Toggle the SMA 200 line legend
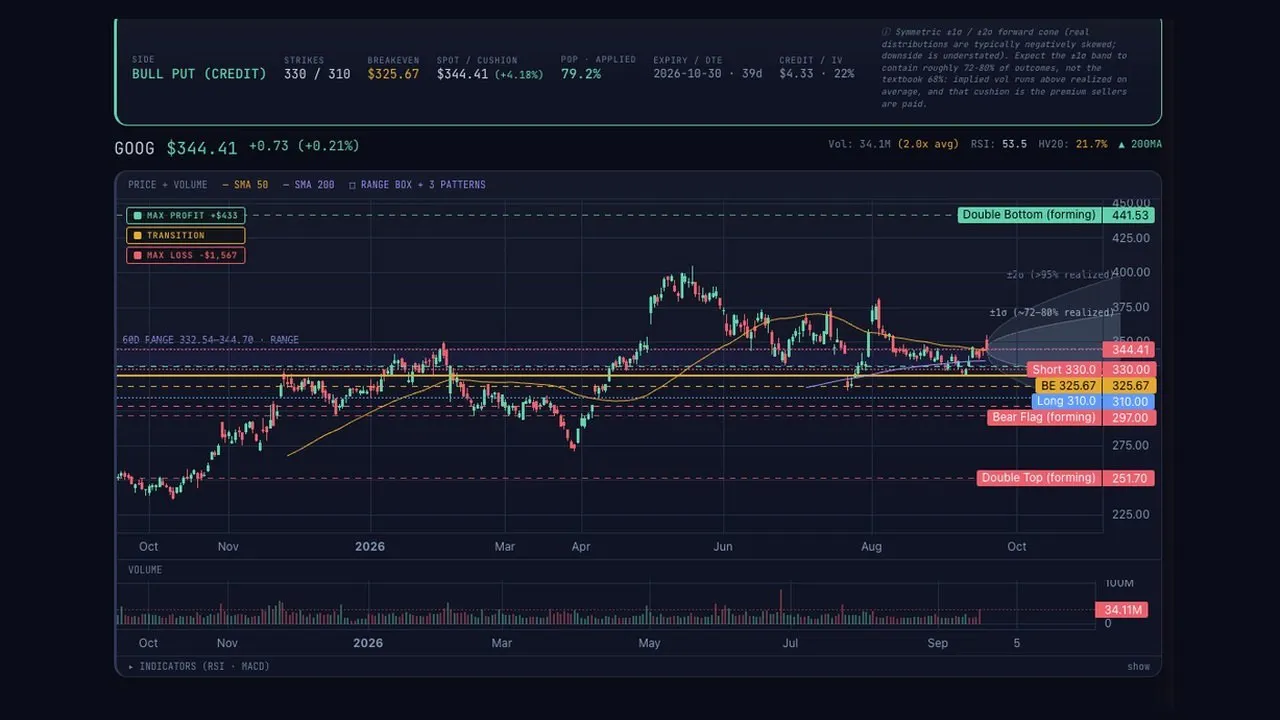 coord(308,185)
